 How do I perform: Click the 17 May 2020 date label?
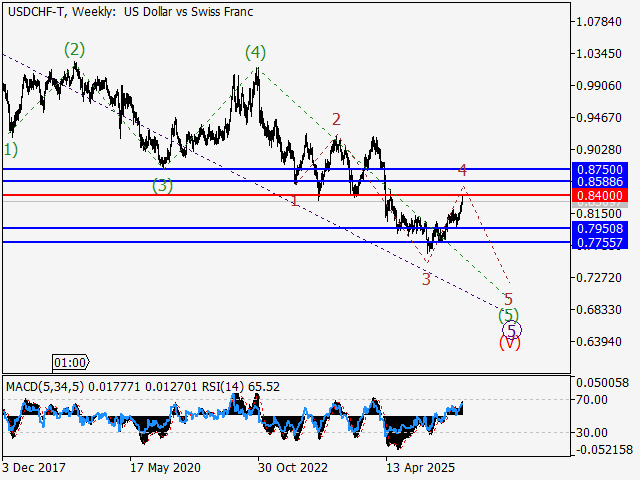click(x=166, y=468)
